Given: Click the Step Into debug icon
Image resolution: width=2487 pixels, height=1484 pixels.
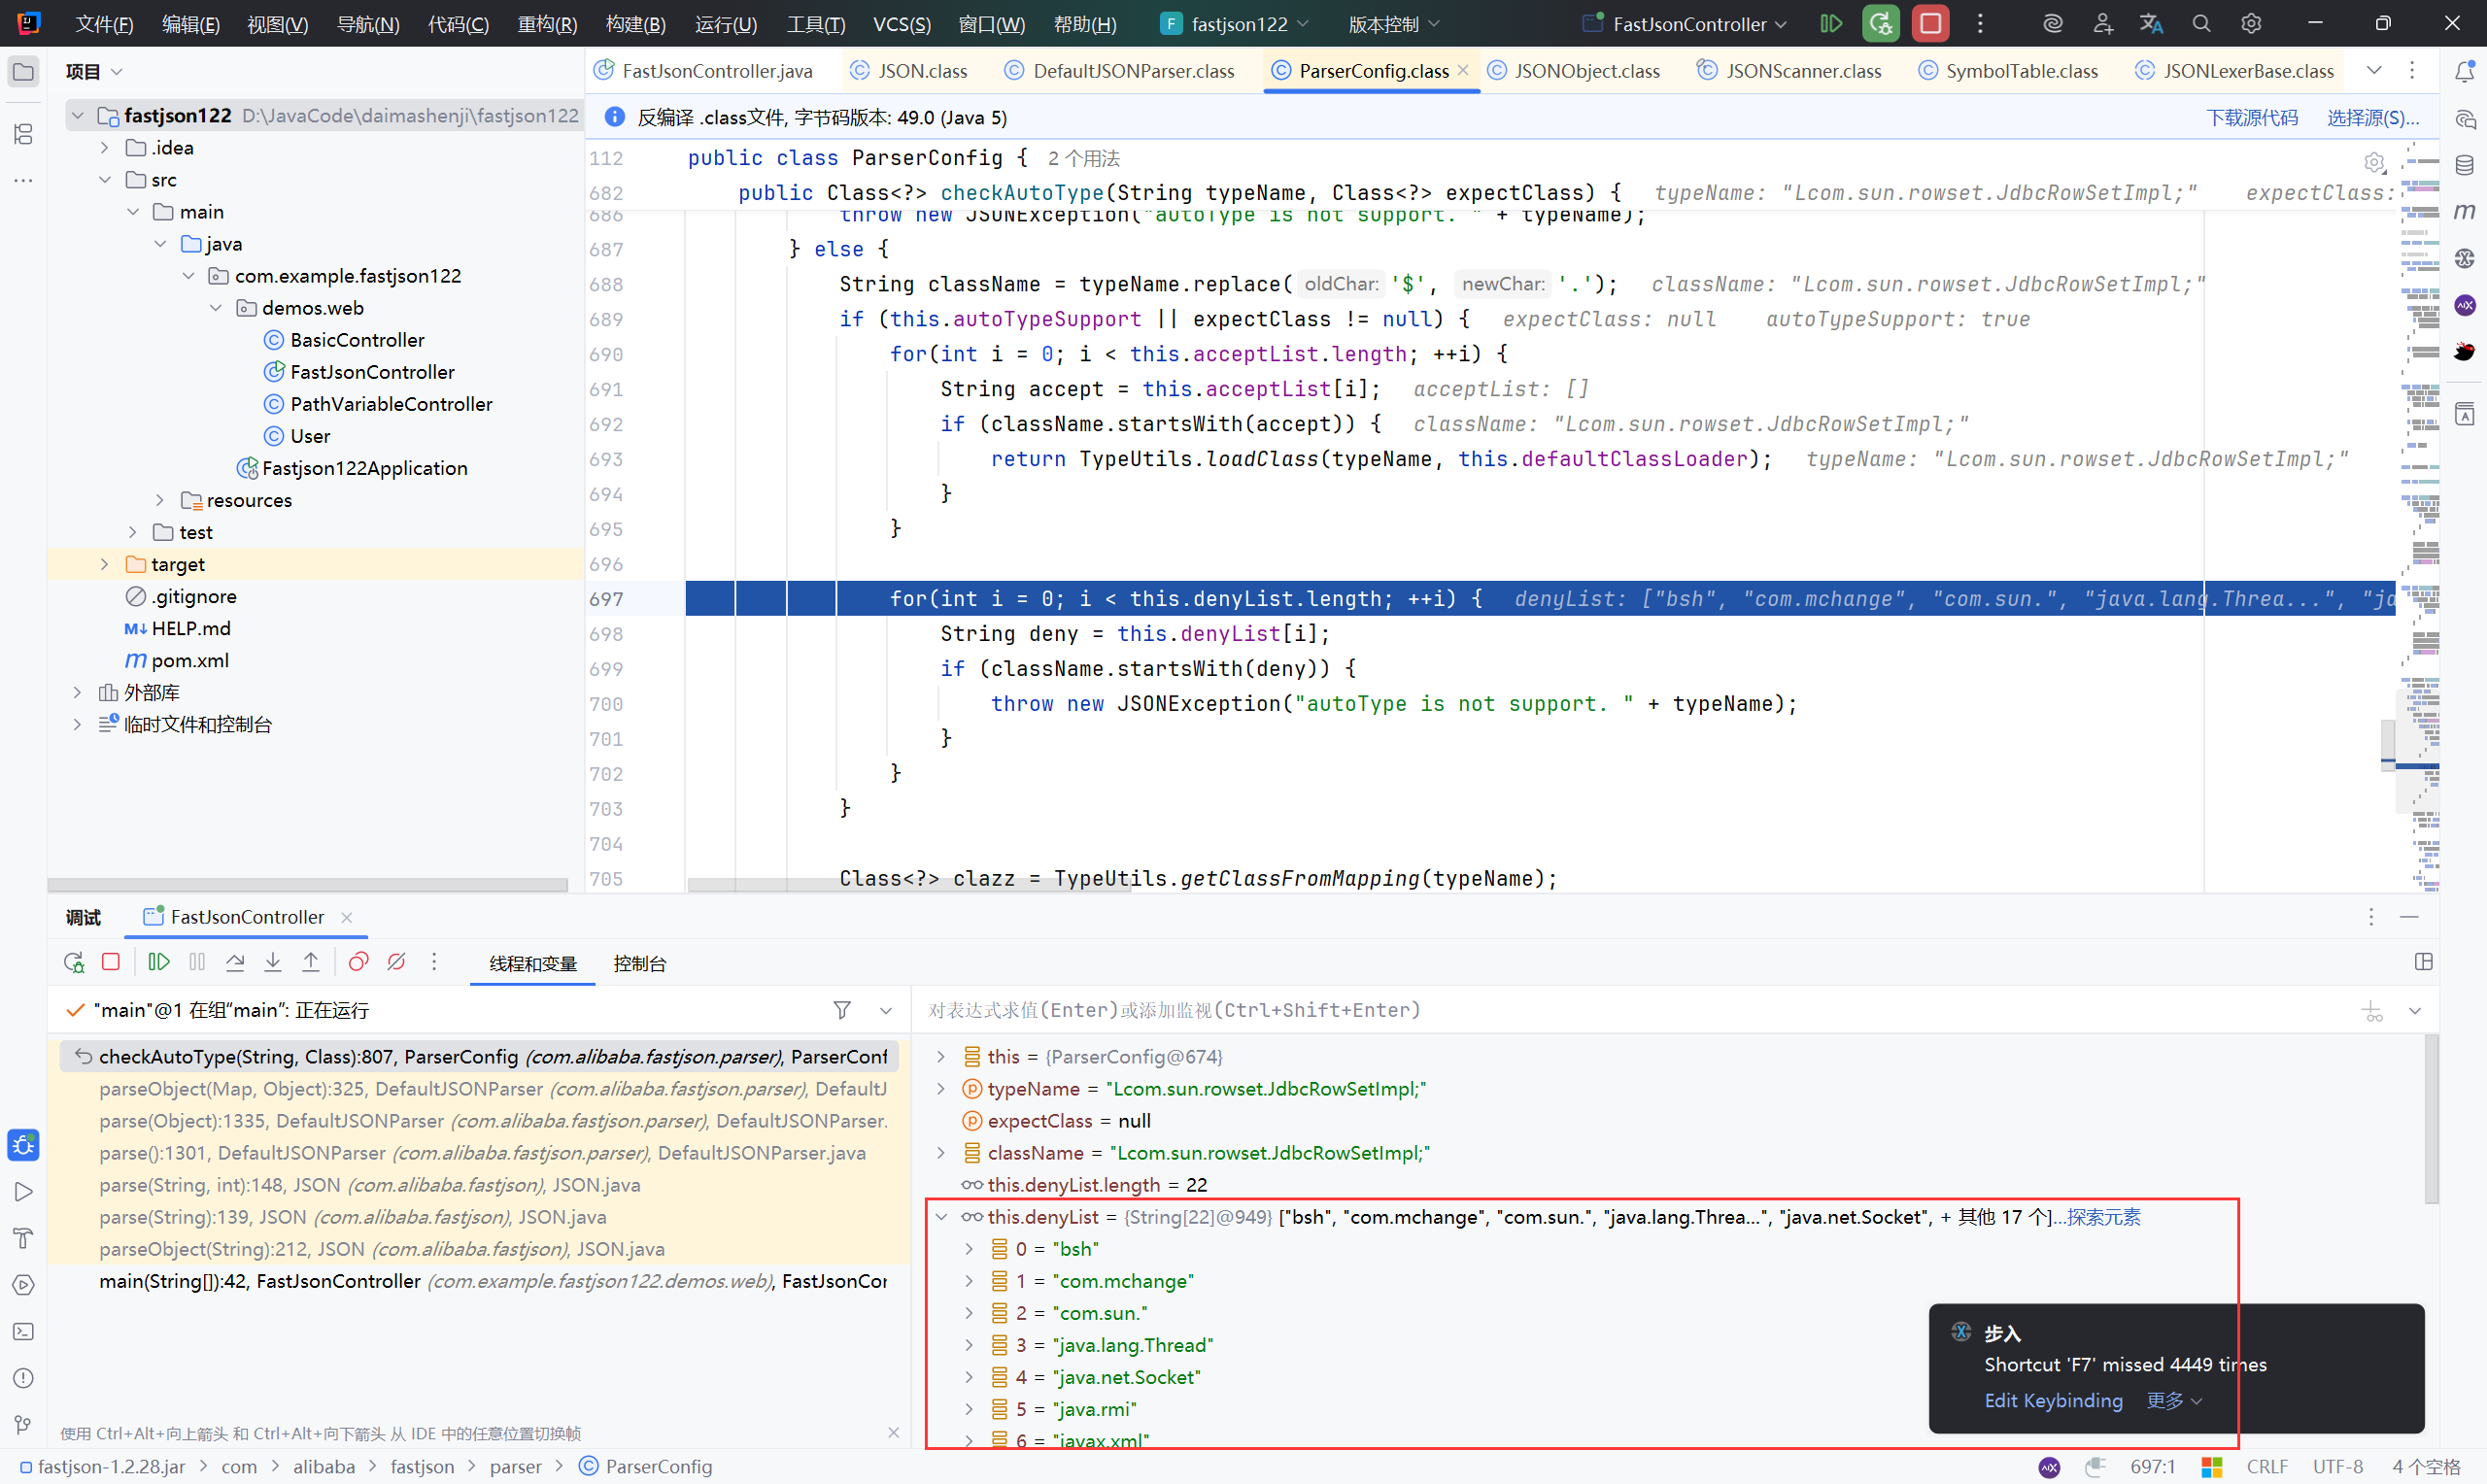Looking at the screenshot, I should pyautogui.click(x=273, y=962).
